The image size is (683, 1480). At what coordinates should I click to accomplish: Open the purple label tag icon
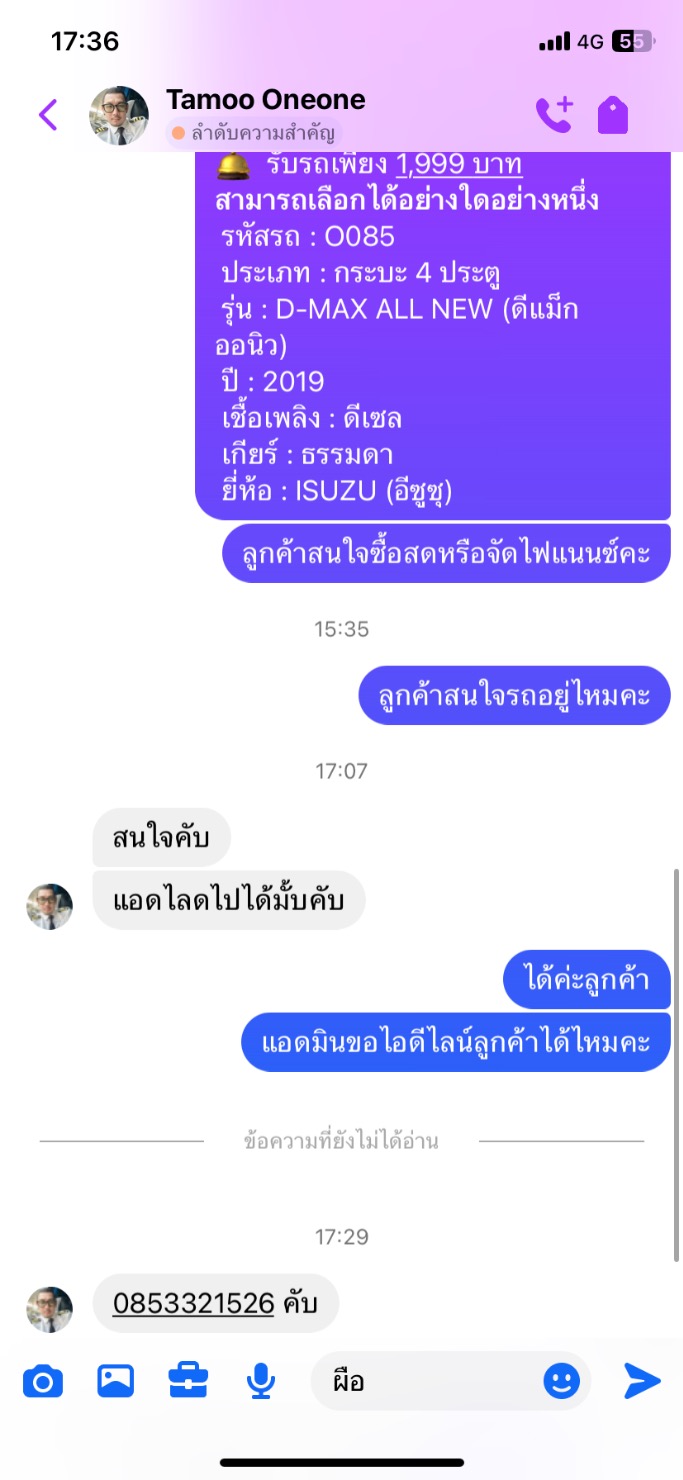coord(613,115)
